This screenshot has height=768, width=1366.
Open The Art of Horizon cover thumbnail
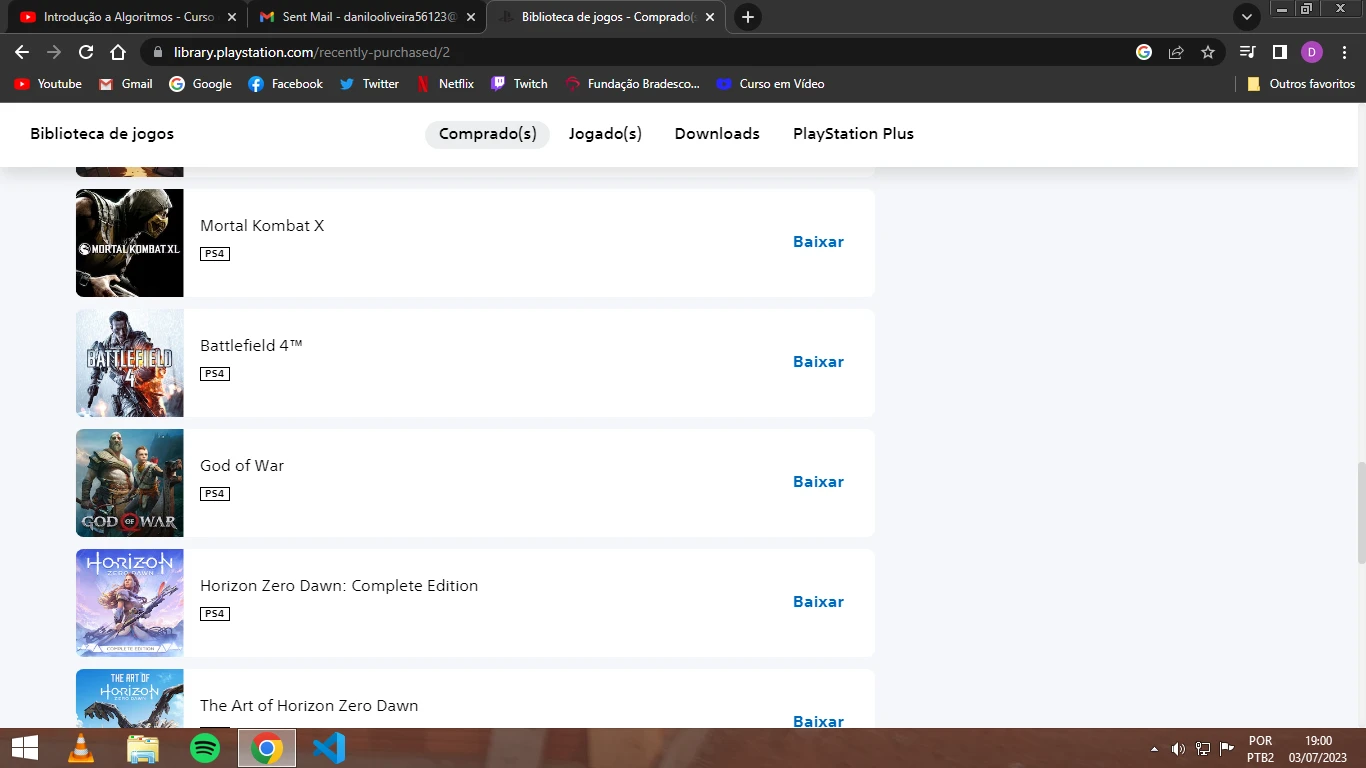pyautogui.click(x=130, y=699)
